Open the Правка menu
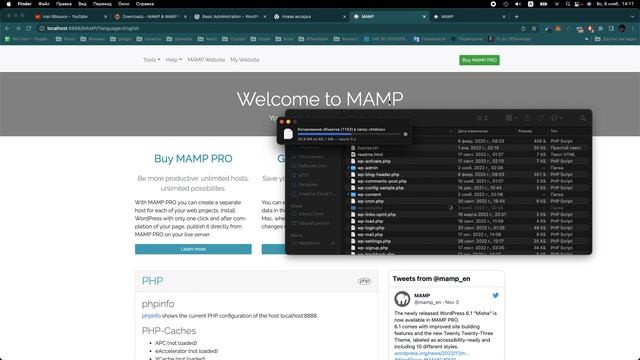Viewport: 640px width, 360px height. click(64, 4)
